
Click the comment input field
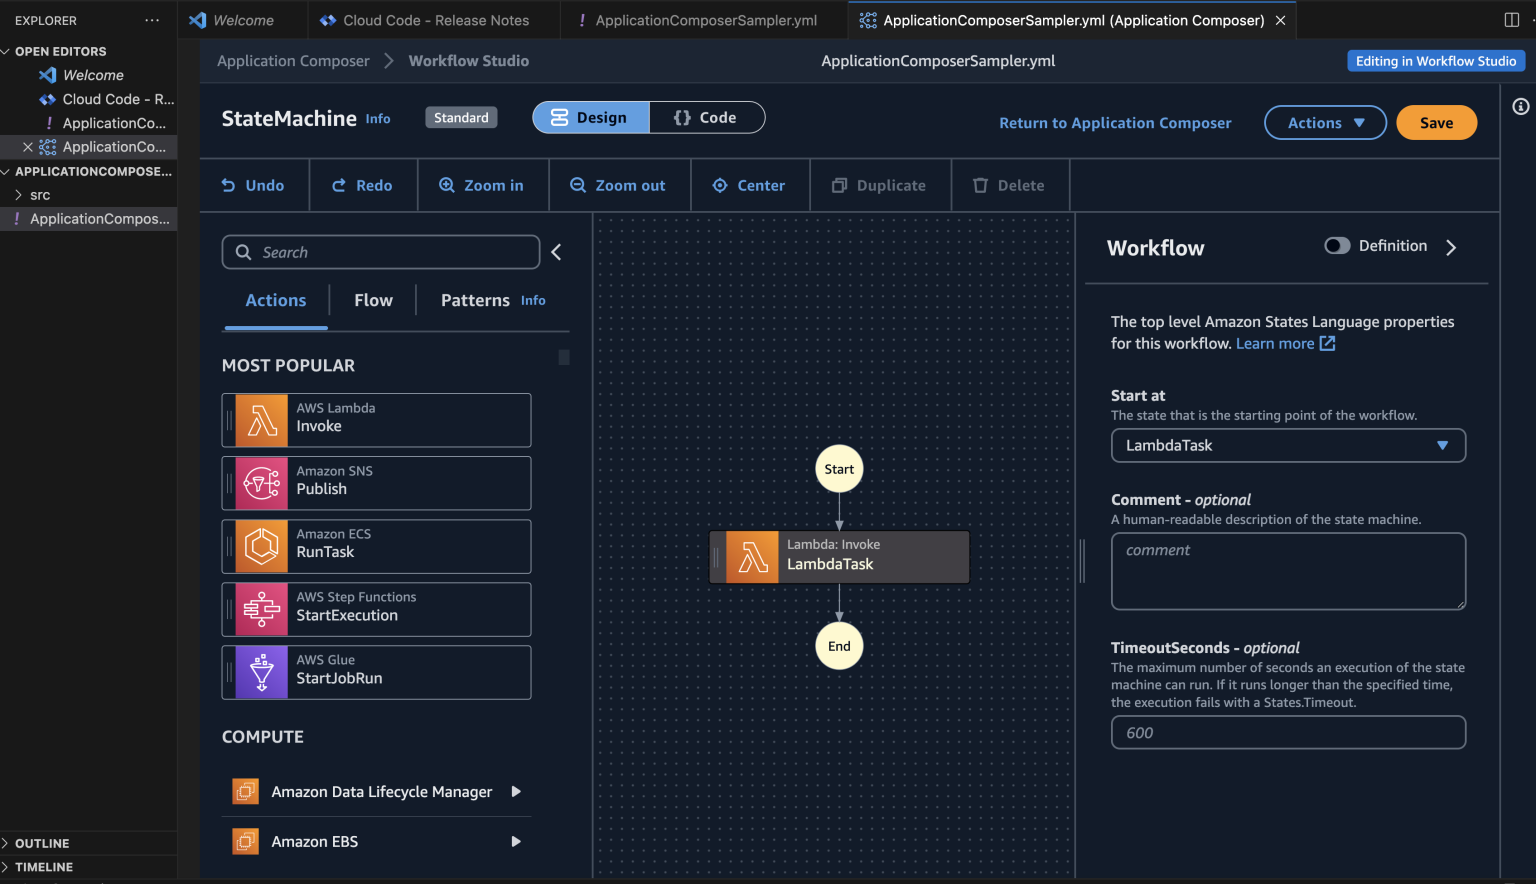click(1288, 570)
